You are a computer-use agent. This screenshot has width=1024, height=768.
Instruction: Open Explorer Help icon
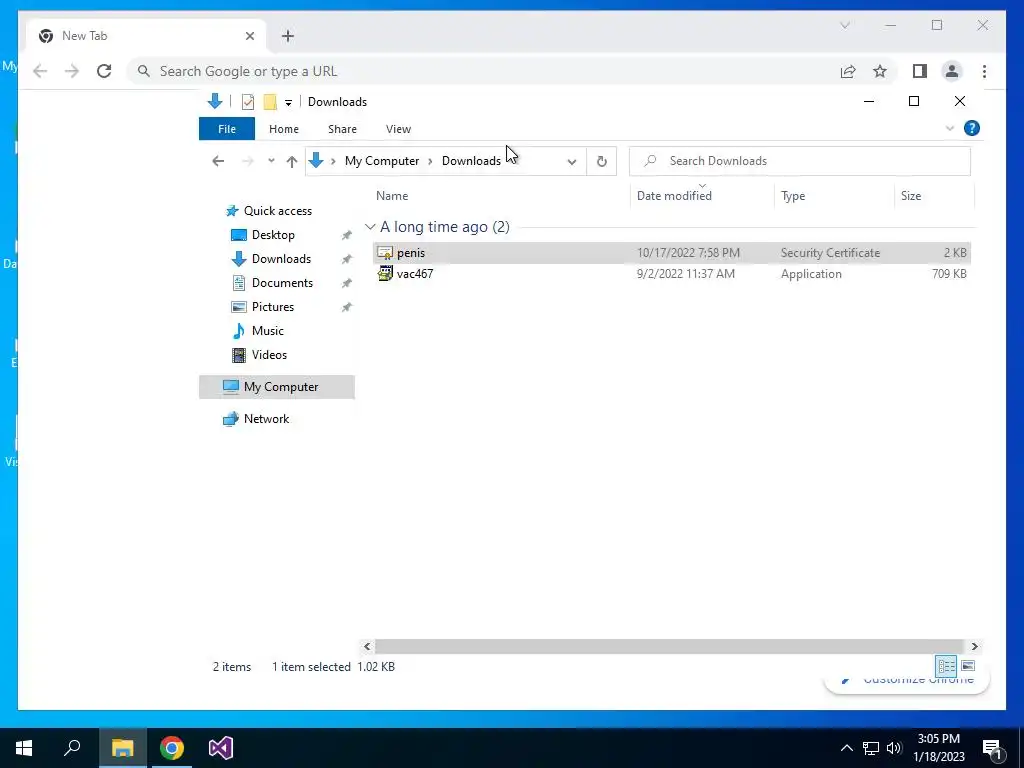click(972, 128)
